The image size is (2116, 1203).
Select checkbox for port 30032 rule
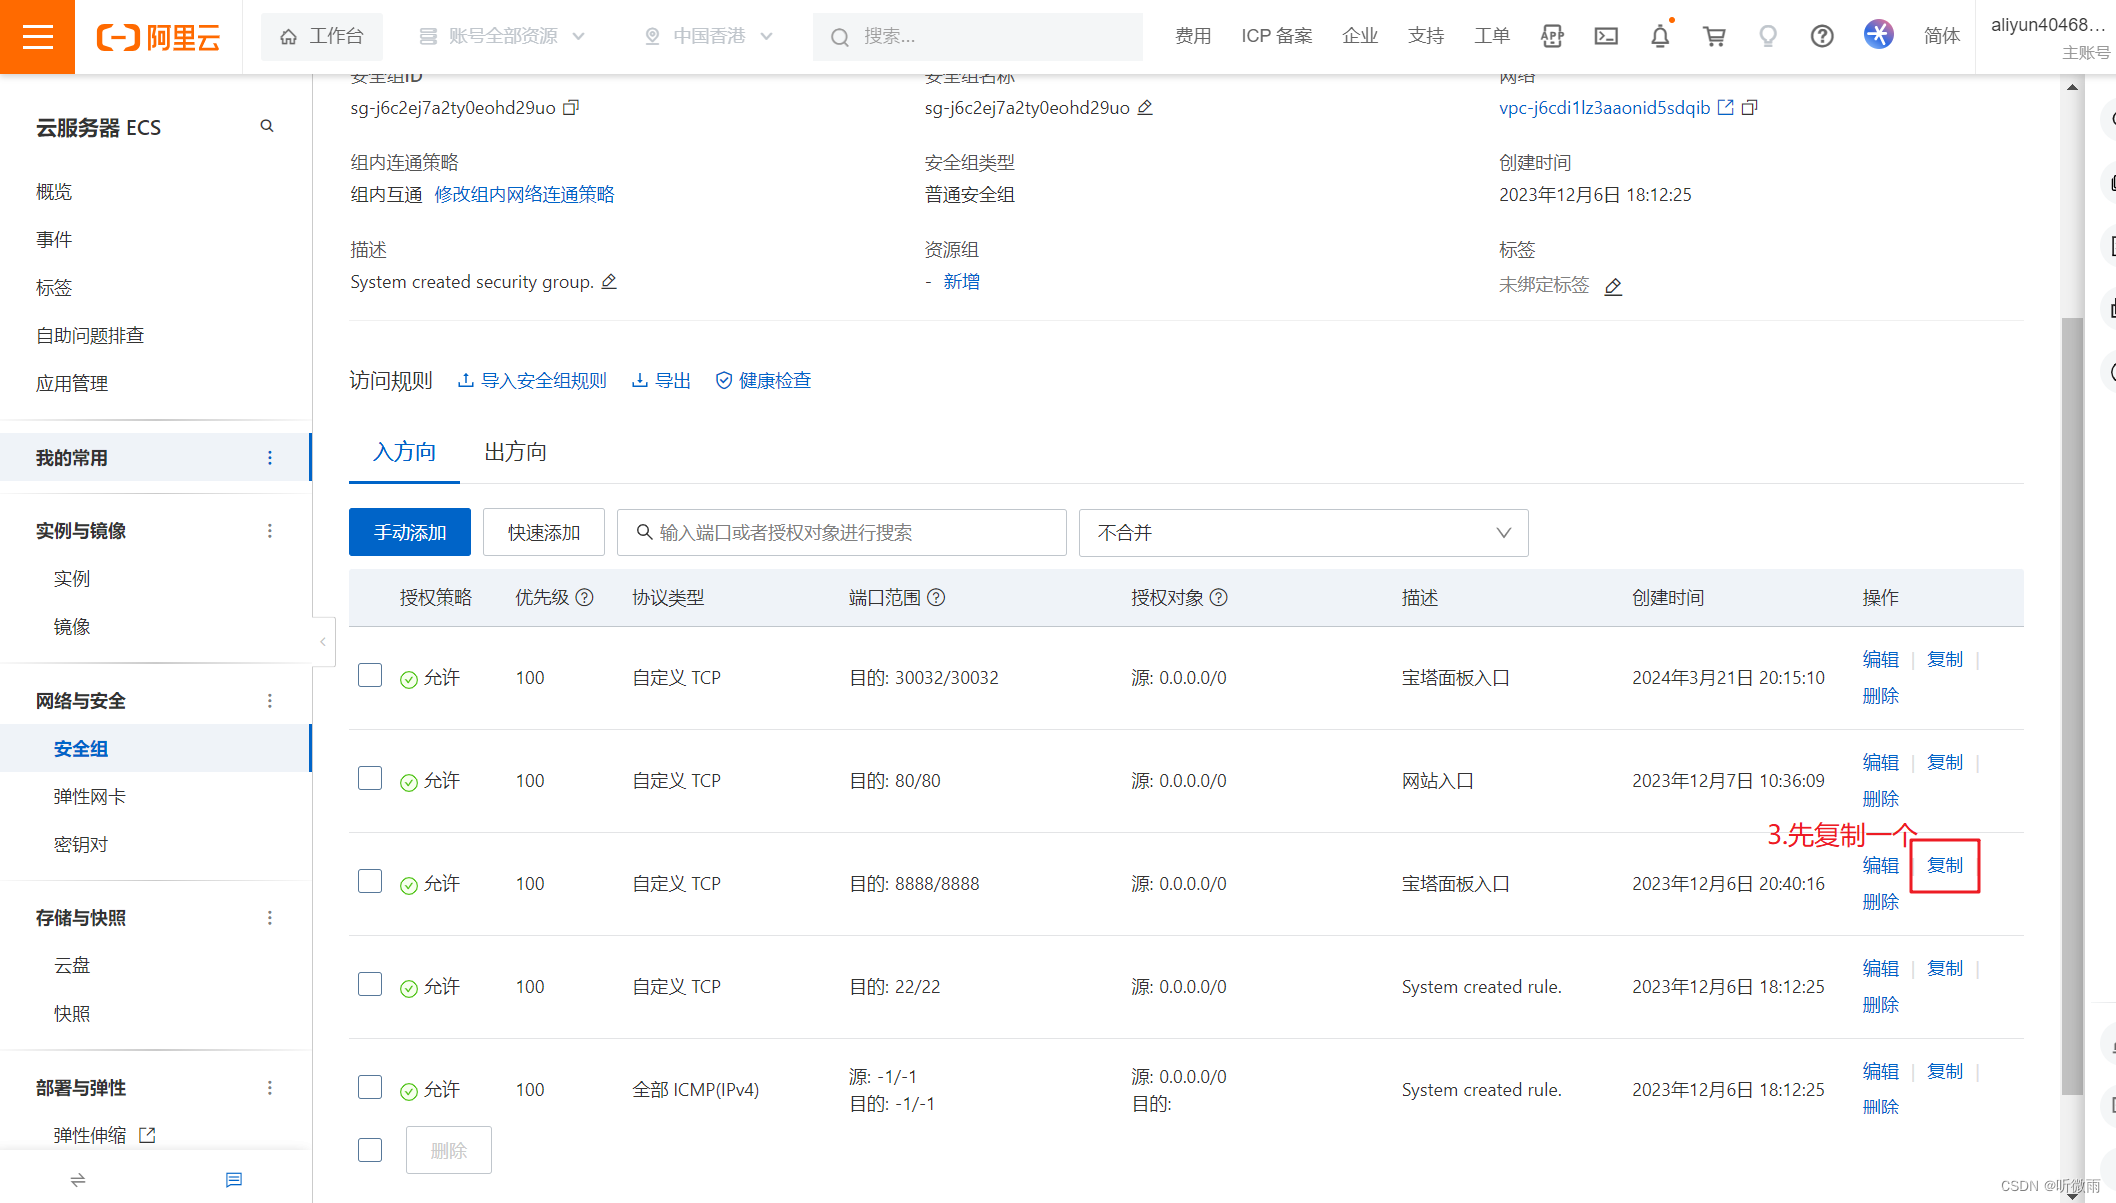[x=370, y=675]
